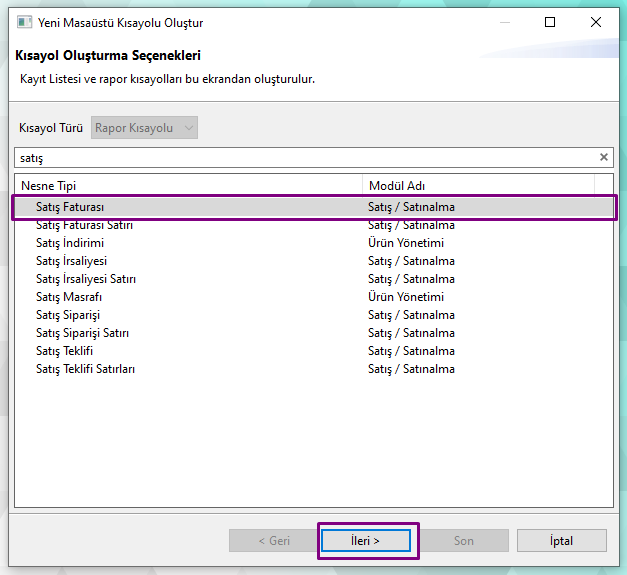Viewport: 627px width, 575px height.
Task: Pick the Satış Teklifi row
Action: tap(64, 351)
